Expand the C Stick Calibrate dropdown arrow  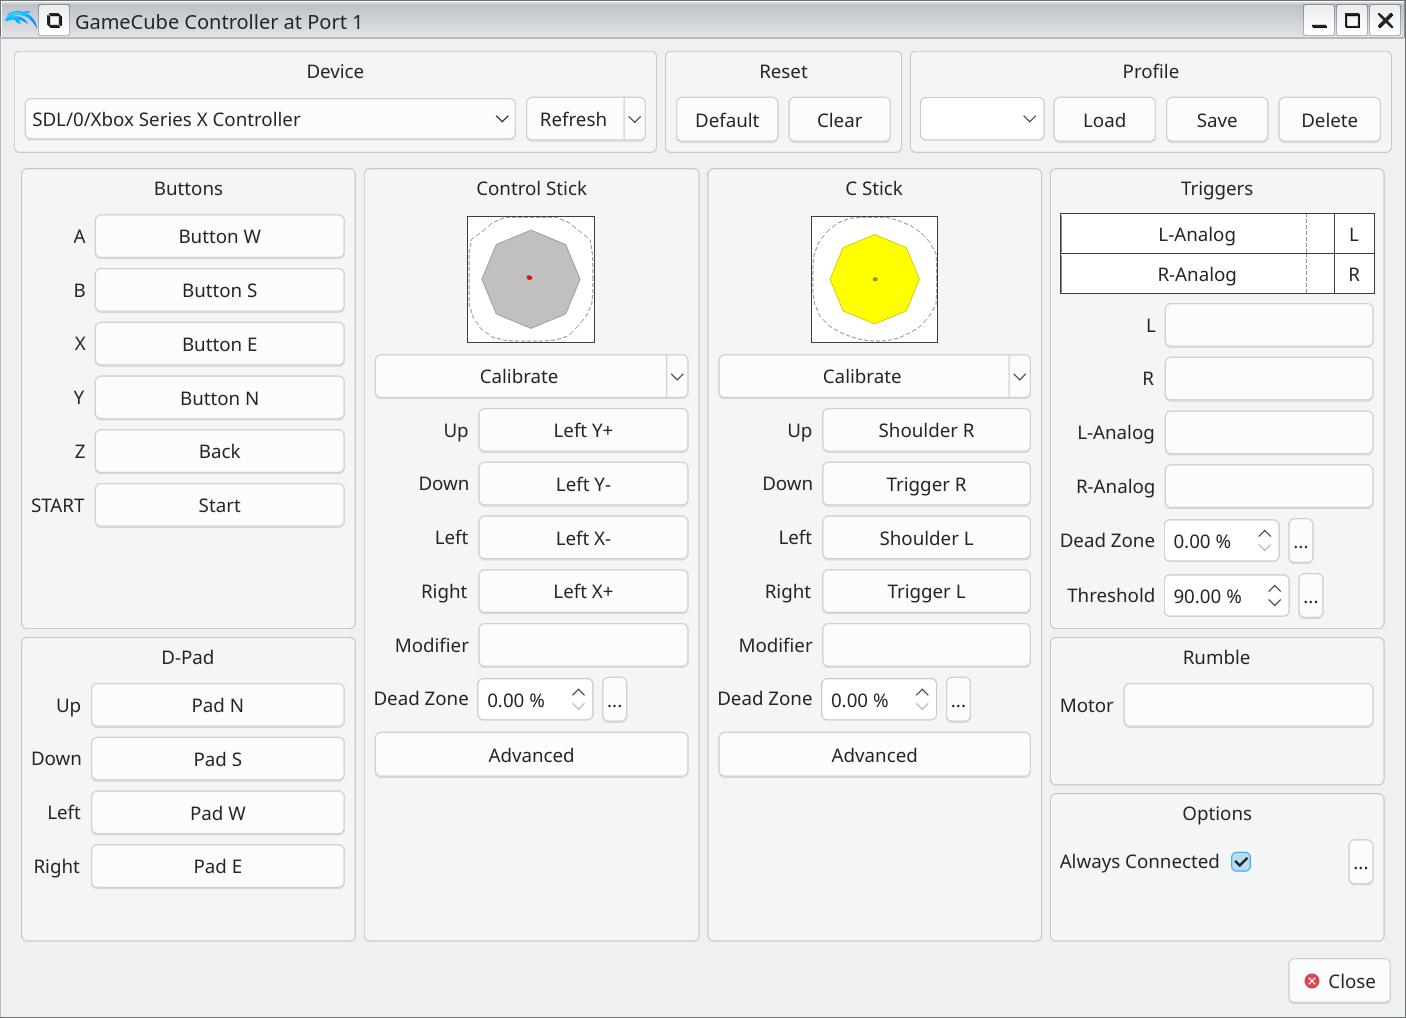point(1020,377)
